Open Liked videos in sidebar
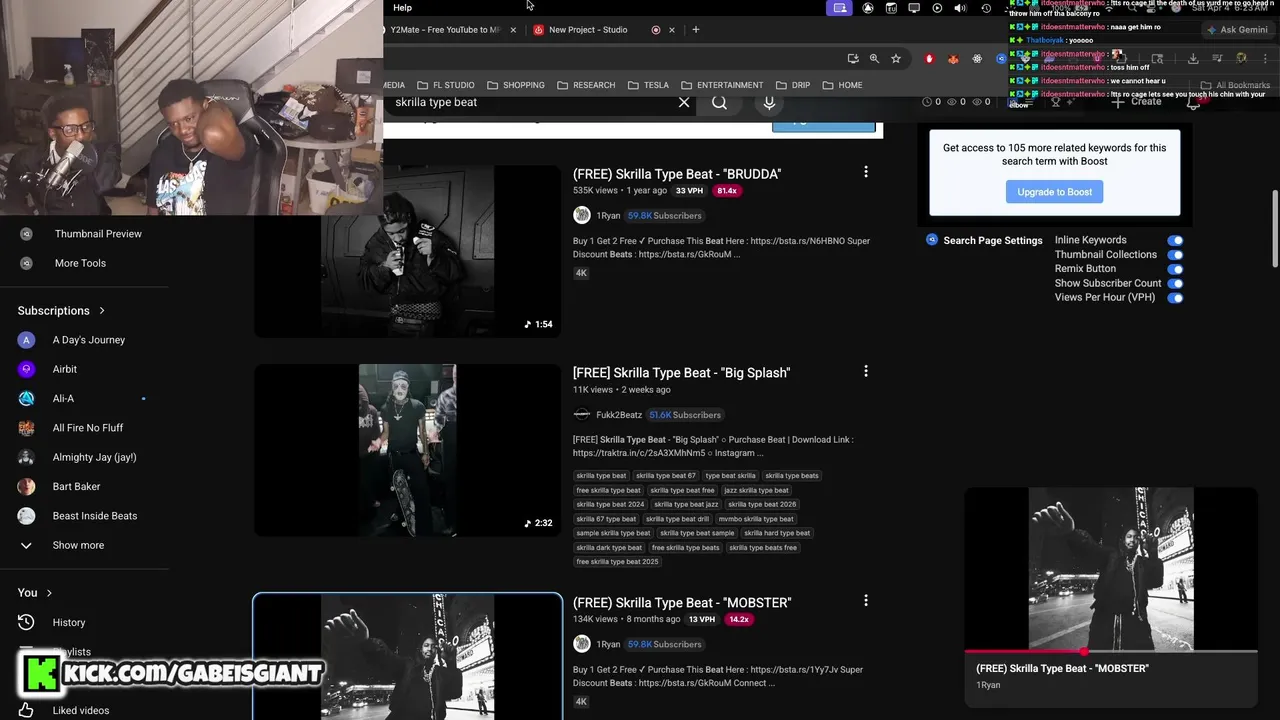 click(80, 710)
